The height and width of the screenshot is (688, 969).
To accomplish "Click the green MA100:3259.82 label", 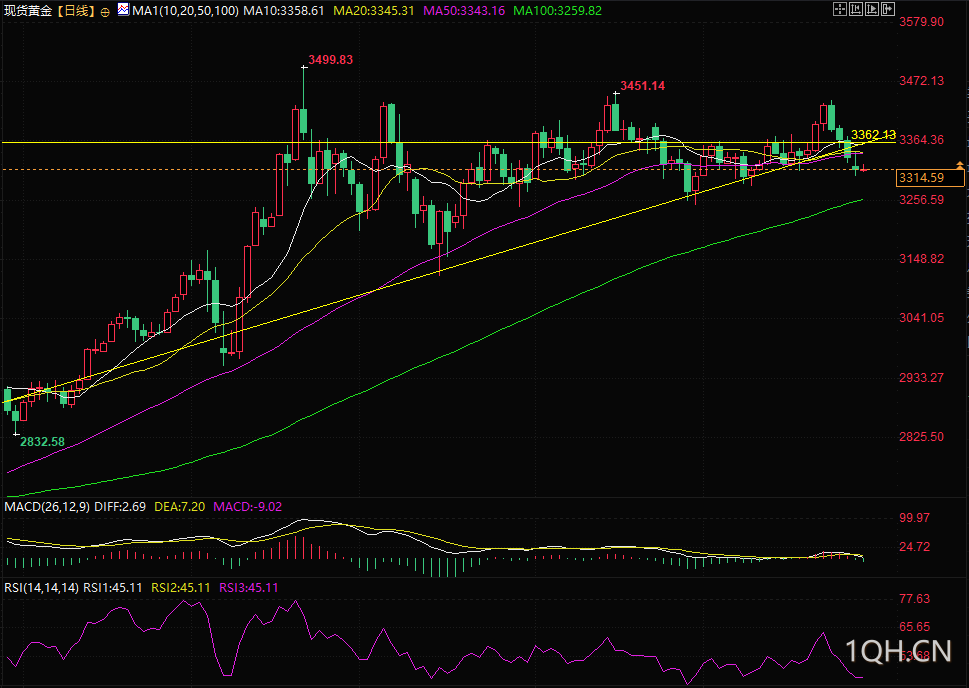I will point(557,11).
